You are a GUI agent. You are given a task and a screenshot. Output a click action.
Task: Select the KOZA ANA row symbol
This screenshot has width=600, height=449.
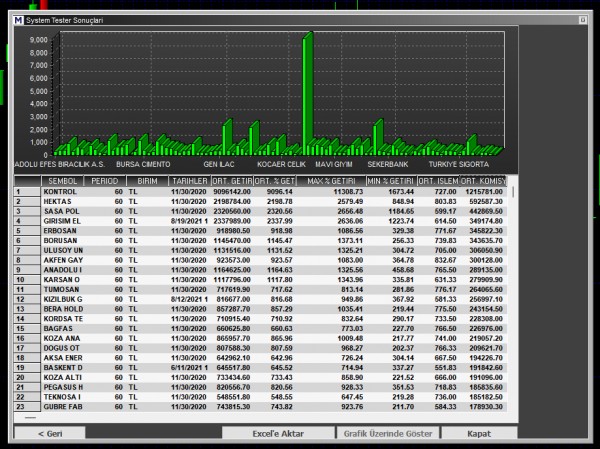62,338
